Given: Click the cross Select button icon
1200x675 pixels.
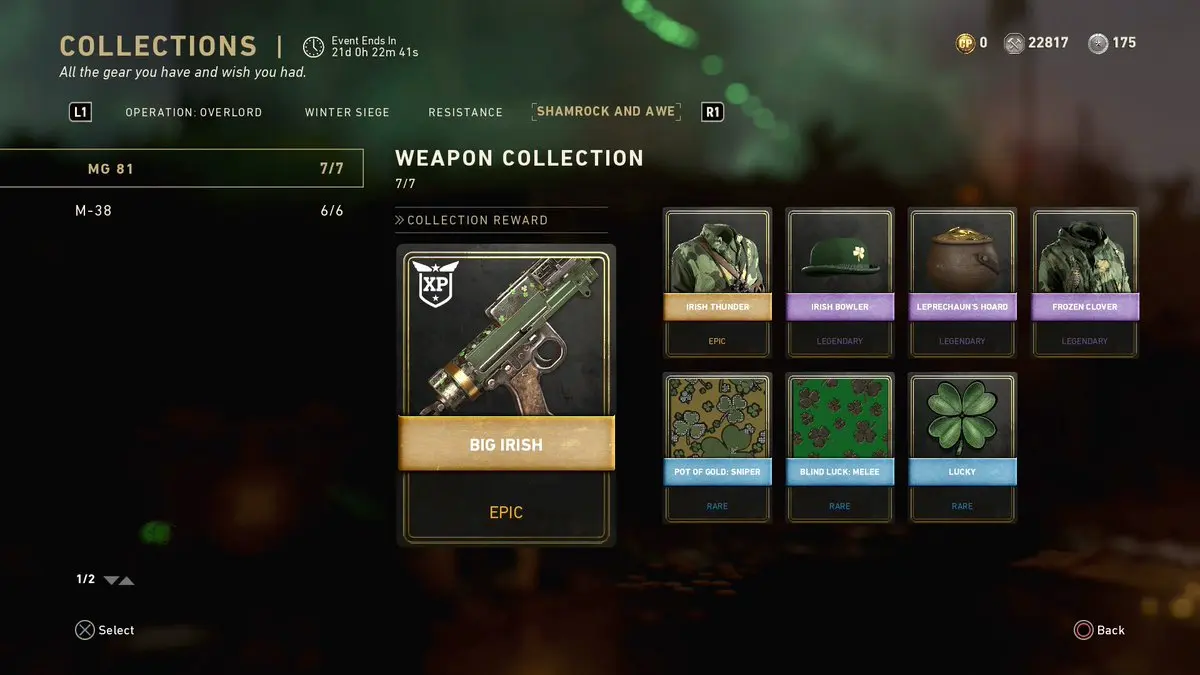Looking at the screenshot, I should click(x=85, y=630).
